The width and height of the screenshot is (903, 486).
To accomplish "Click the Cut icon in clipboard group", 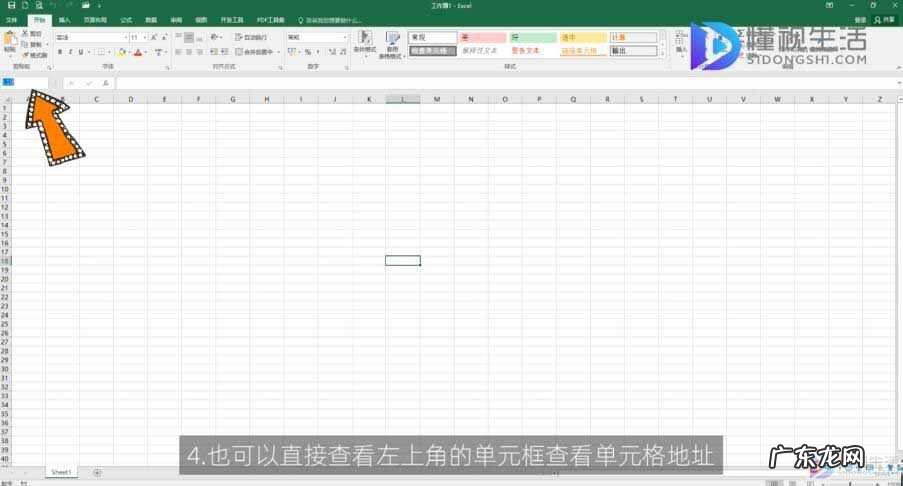I will (x=25, y=34).
